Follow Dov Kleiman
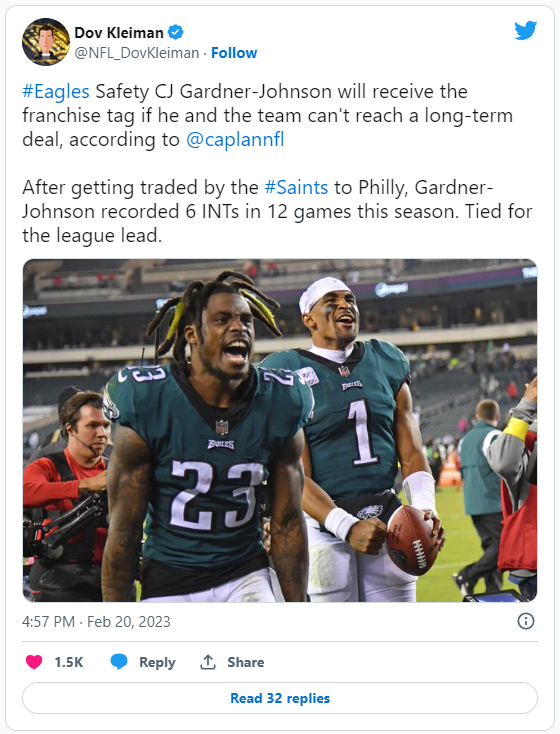This screenshot has width=560, height=734. coord(234,53)
